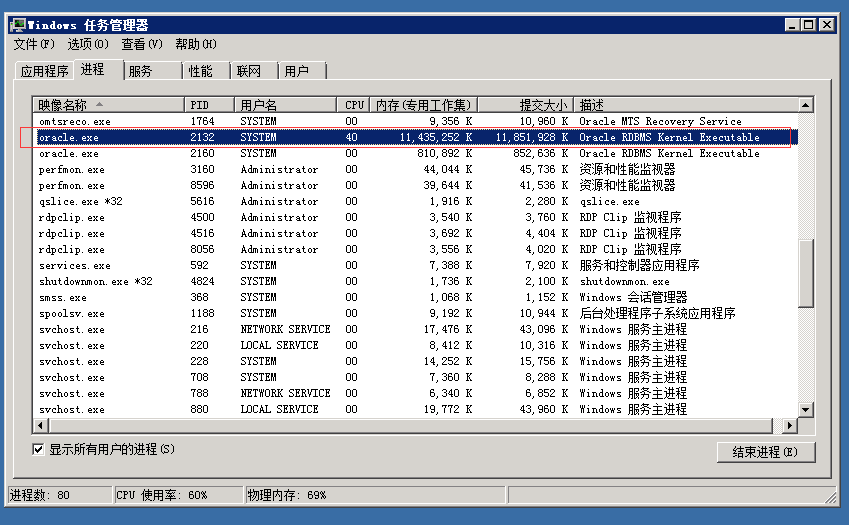Select svchost.exe with PID 880
The height and width of the screenshot is (525, 849).
tap(415, 409)
